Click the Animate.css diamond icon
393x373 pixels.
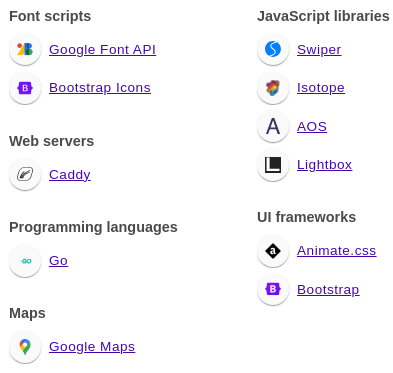(273, 251)
